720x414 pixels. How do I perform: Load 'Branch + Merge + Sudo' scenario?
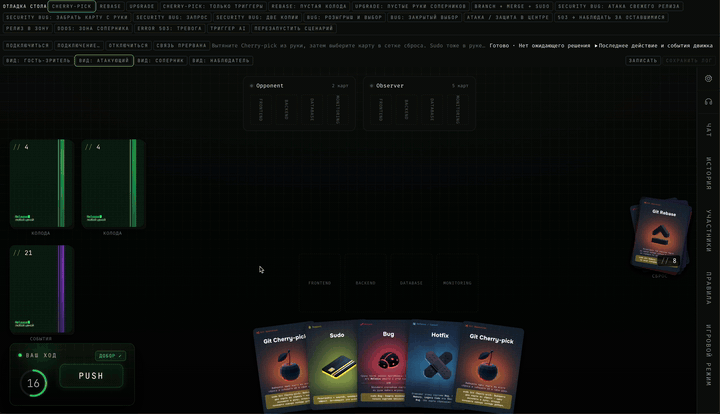point(512,6)
